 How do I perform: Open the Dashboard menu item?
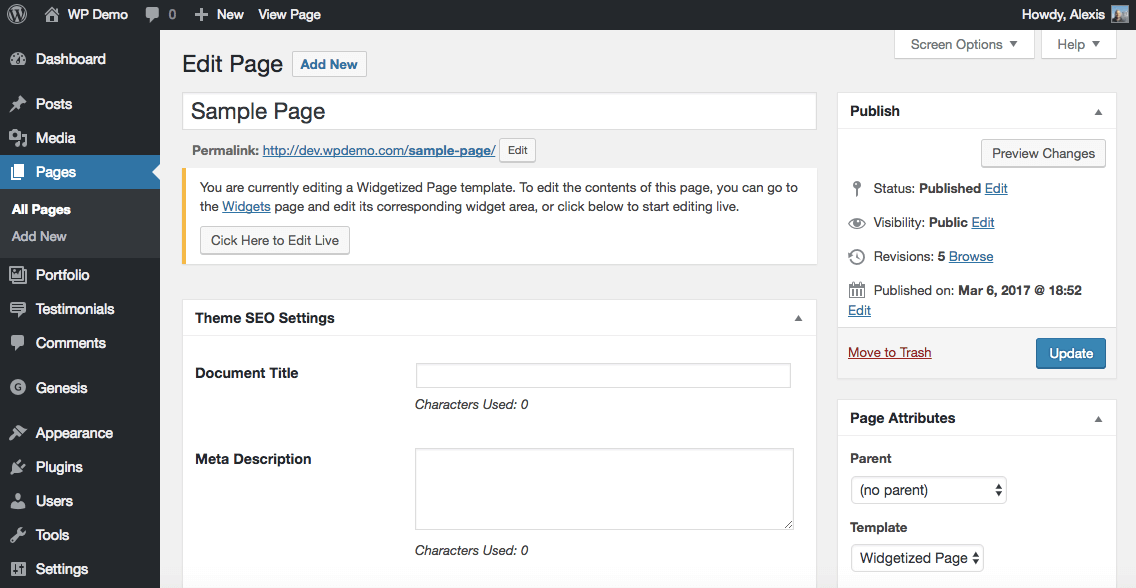(x=70, y=59)
